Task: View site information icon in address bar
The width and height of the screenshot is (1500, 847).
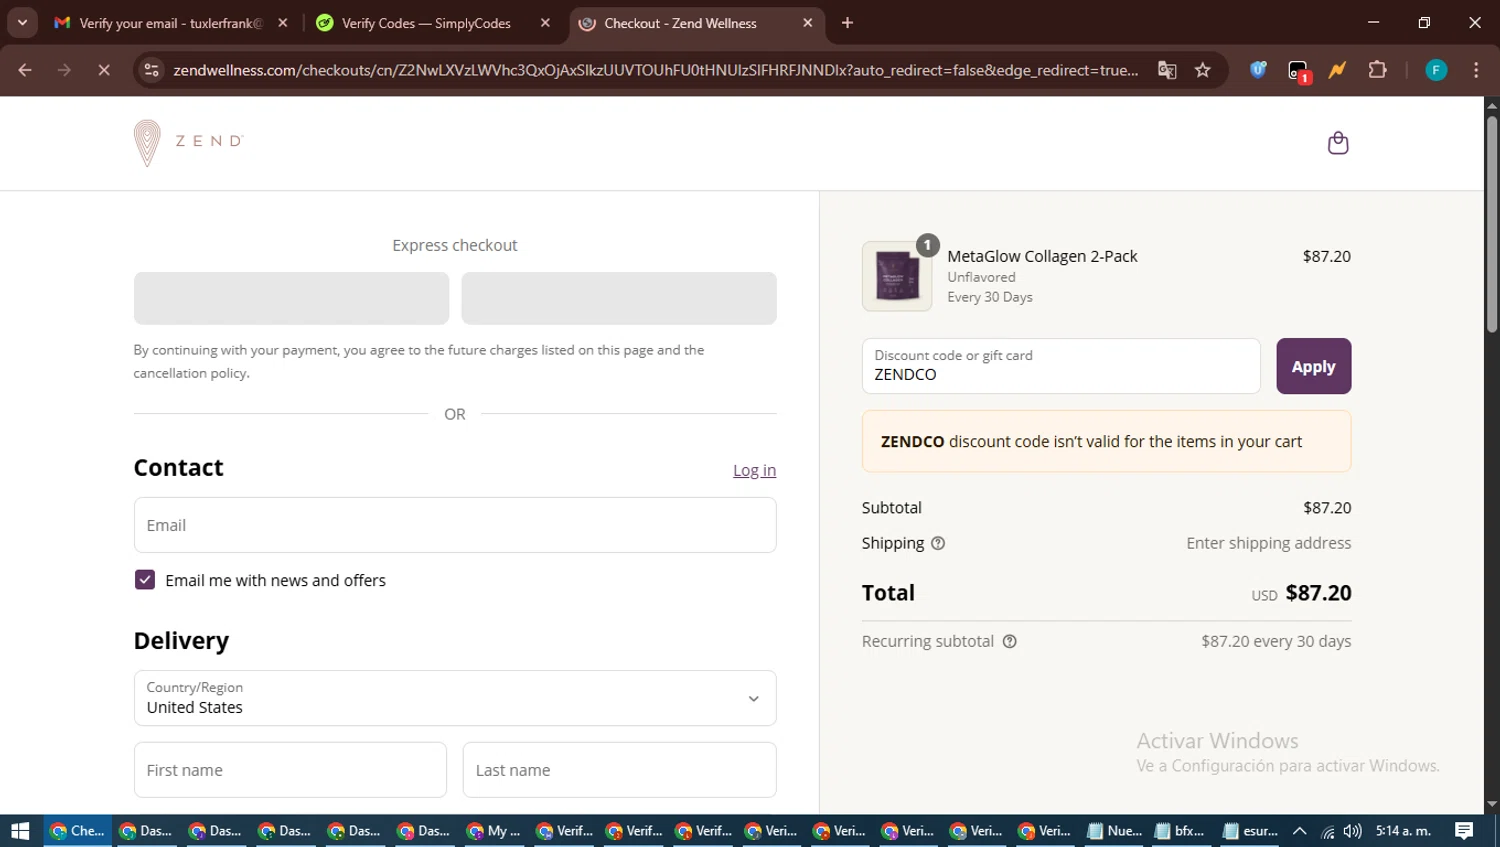Action: tap(151, 70)
